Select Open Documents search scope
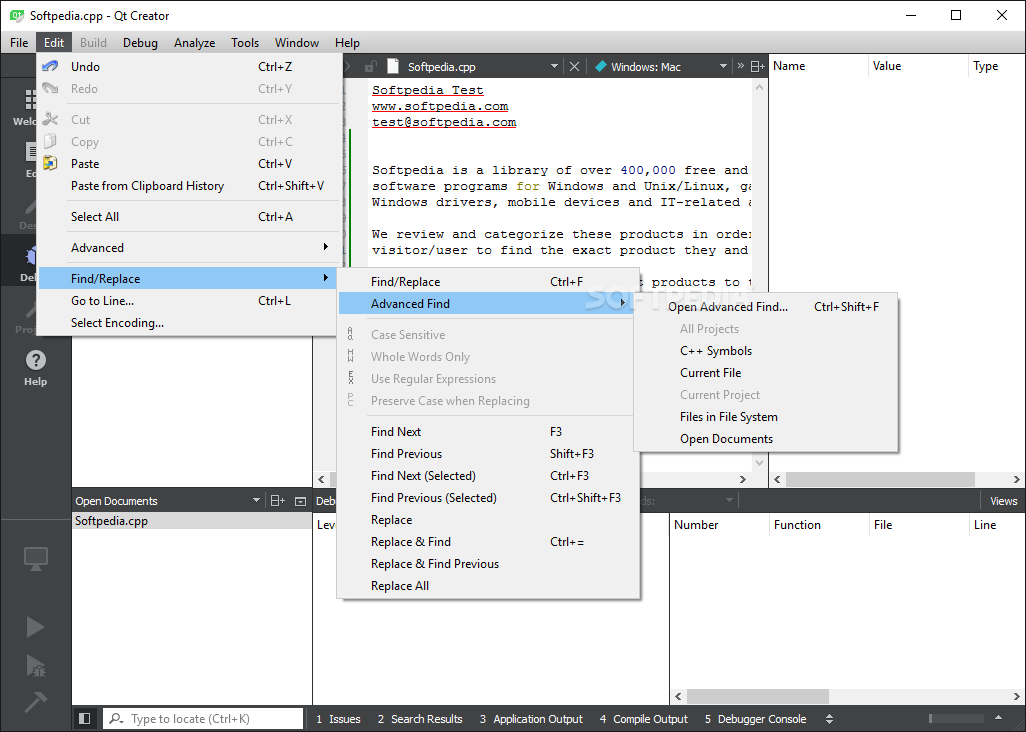 (766, 439)
